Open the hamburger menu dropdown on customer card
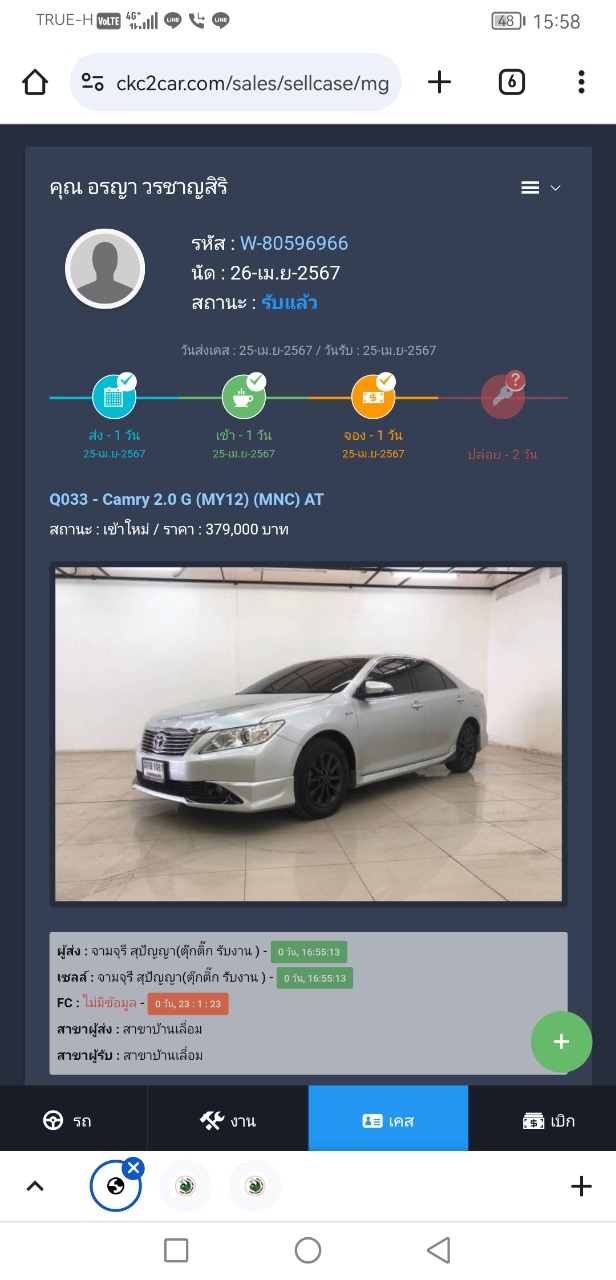 [541, 188]
